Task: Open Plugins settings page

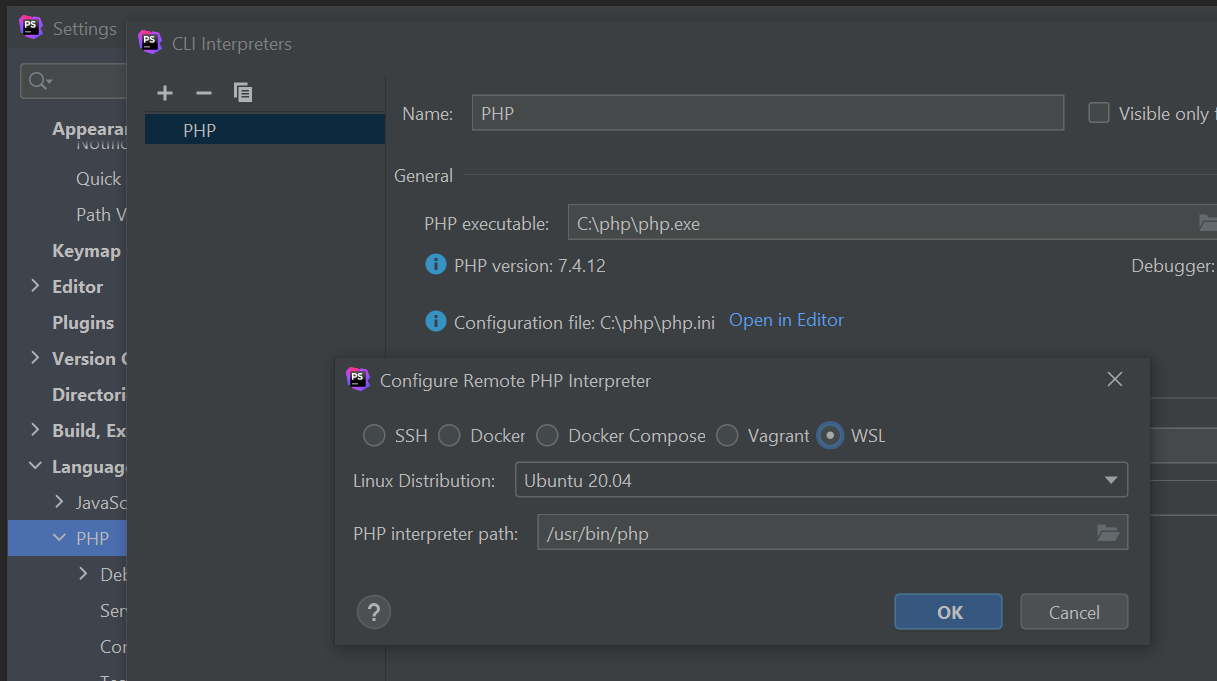Action: click(83, 322)
